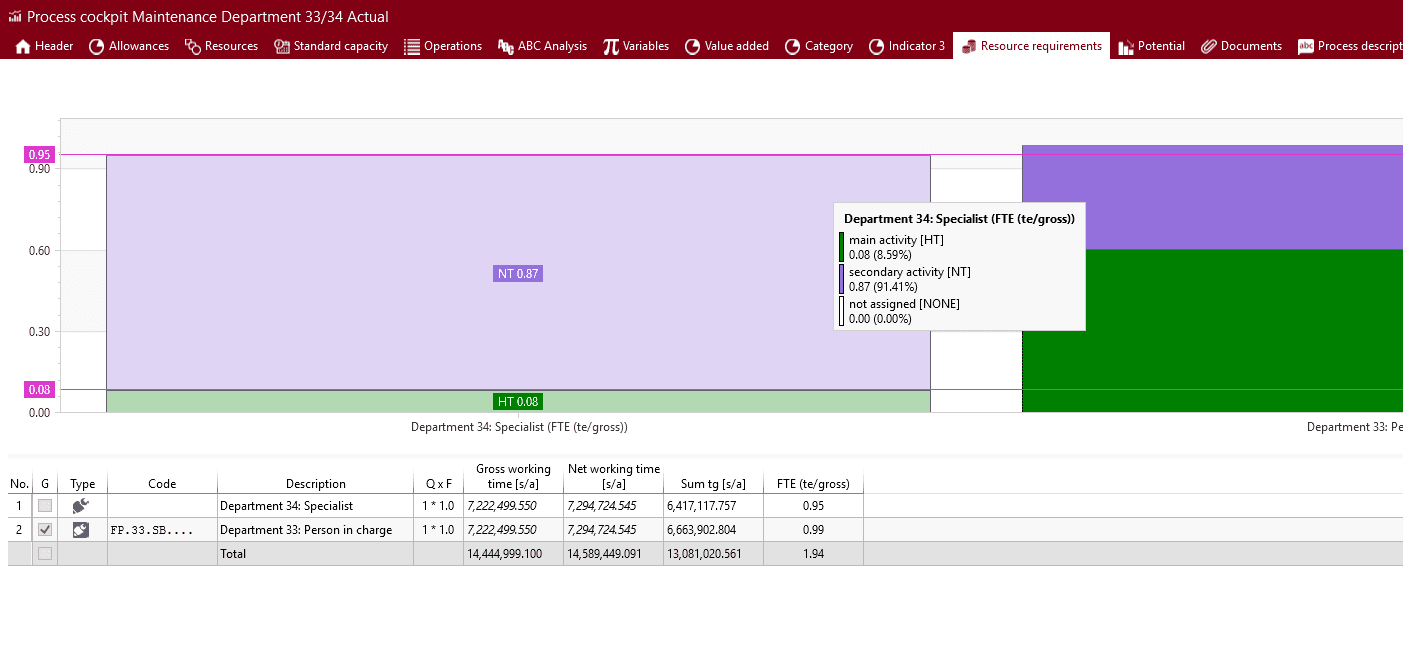Click the Documents paperclip icon

pyautogui.click(x=1208, y=46)
